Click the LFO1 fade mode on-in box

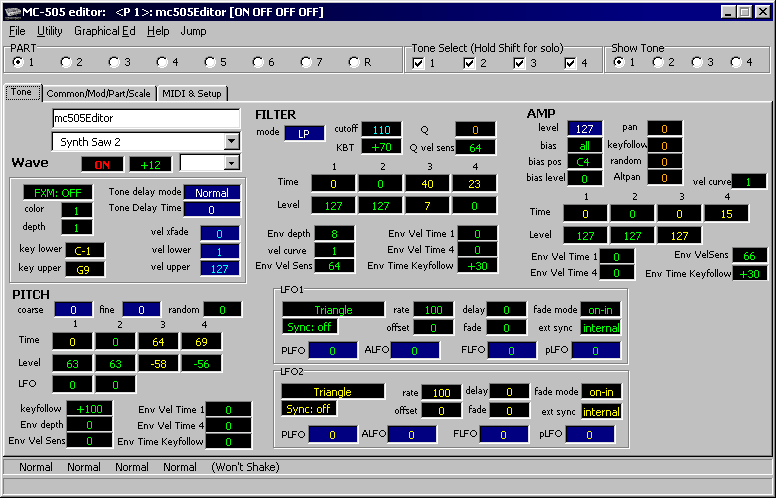(x=600, y=310)
